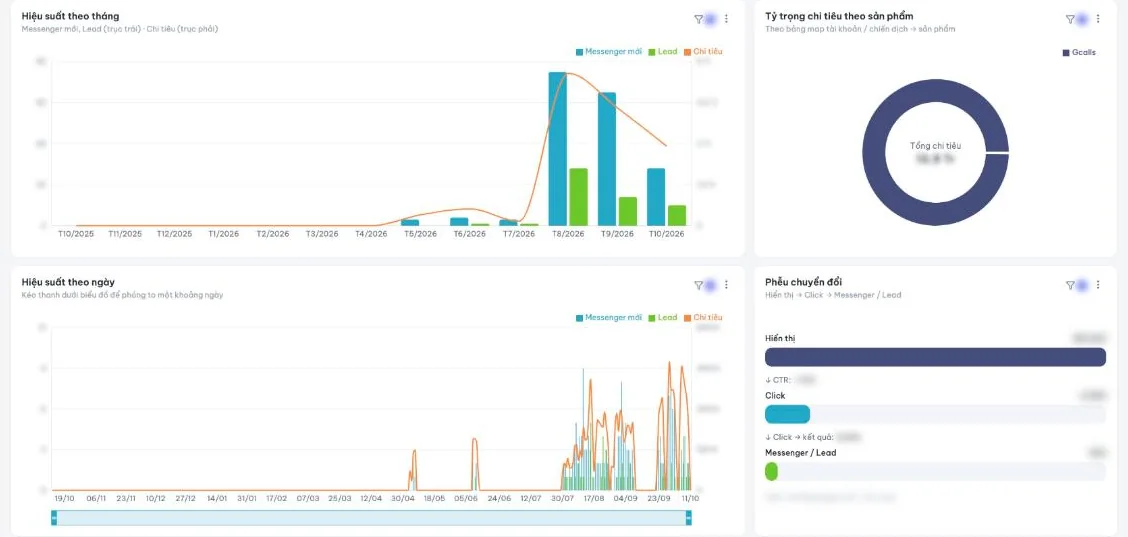Click the Messenger / Lead funnel stage label
Viewport: 1128px width, 537px height.
coord(801,453)
